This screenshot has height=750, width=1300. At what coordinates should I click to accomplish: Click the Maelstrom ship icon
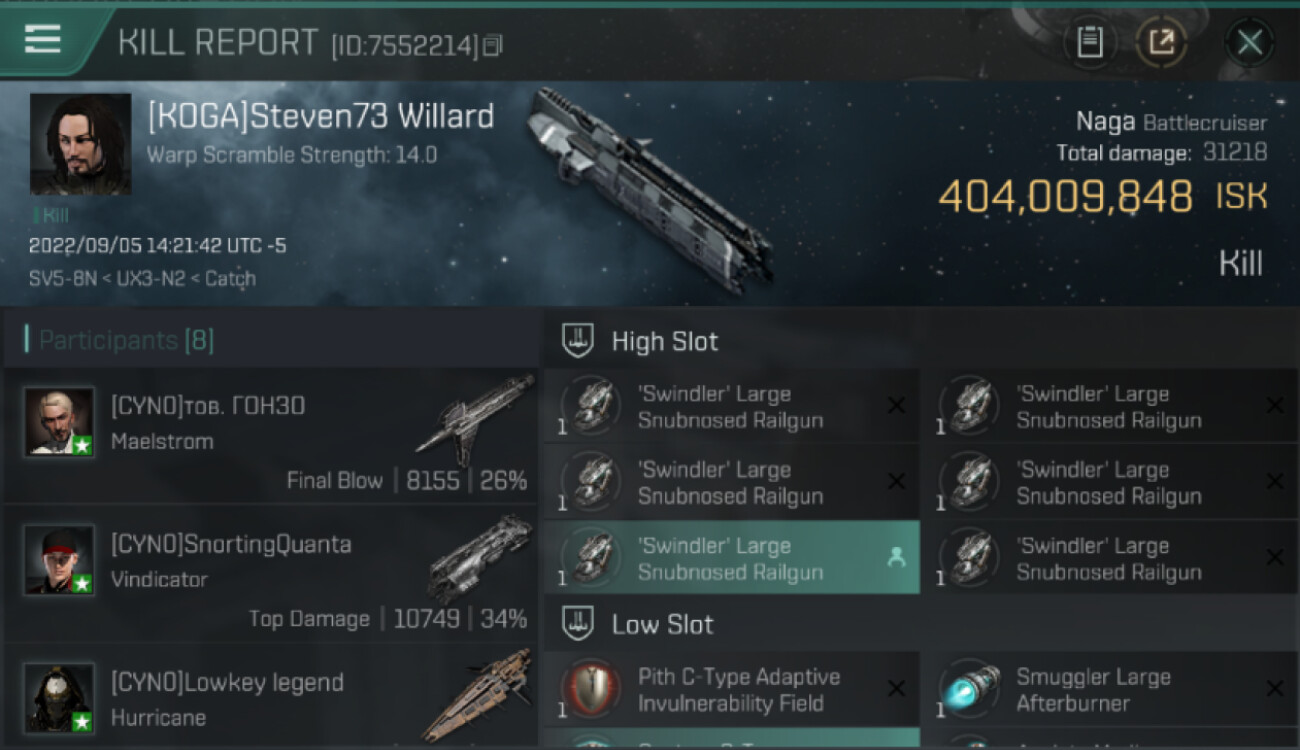point(474,419)
